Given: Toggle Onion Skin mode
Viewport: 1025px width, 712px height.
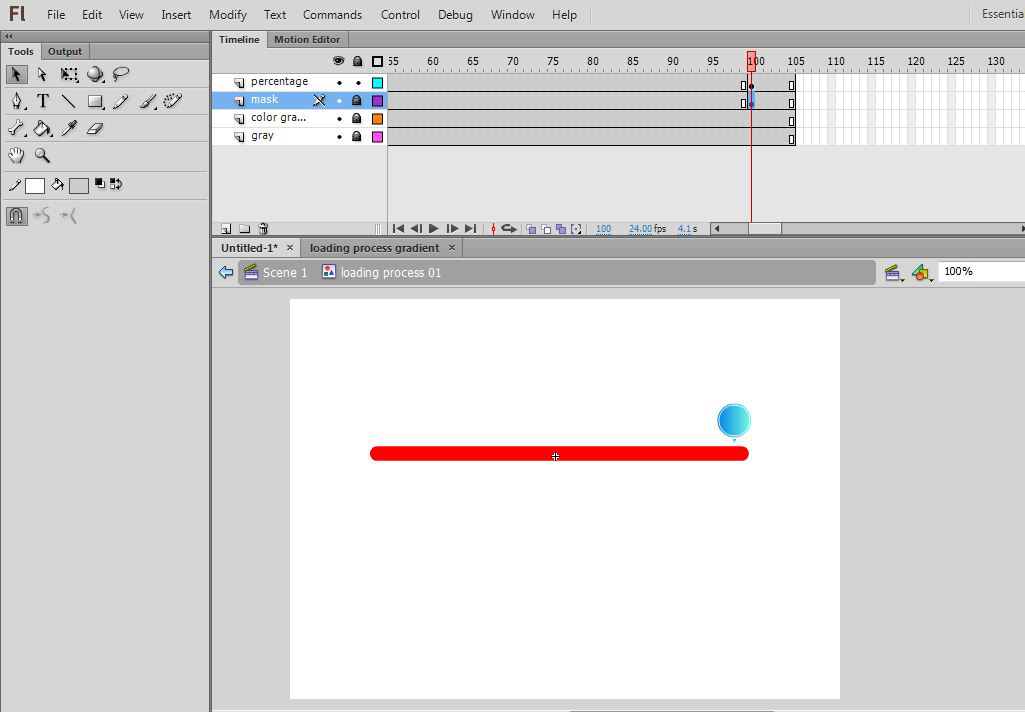Looking at the screenshot, I should pos(531,229).
